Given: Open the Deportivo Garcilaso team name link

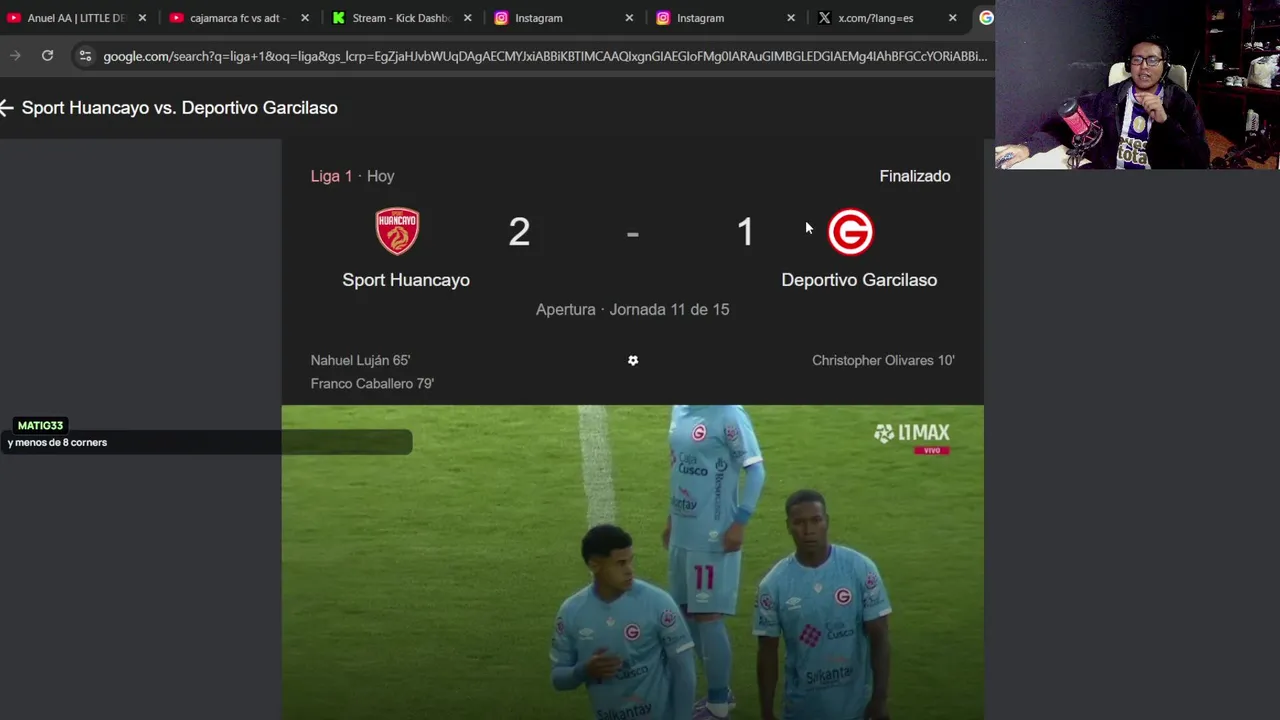Looking at the screenshot, I should click(x=859, y=280).
